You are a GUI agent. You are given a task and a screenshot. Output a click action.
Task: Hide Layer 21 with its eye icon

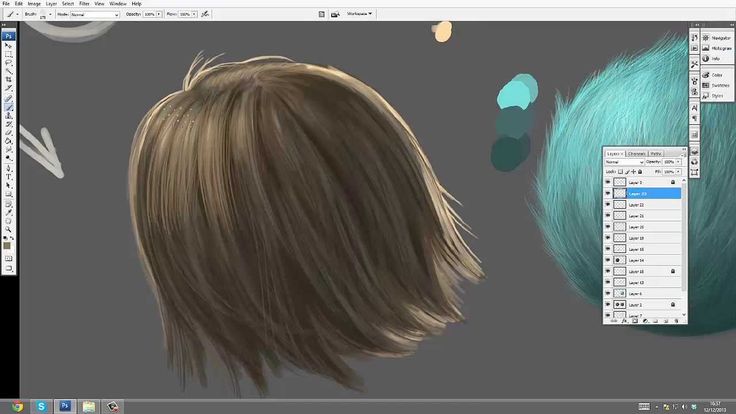coord(608,215)
